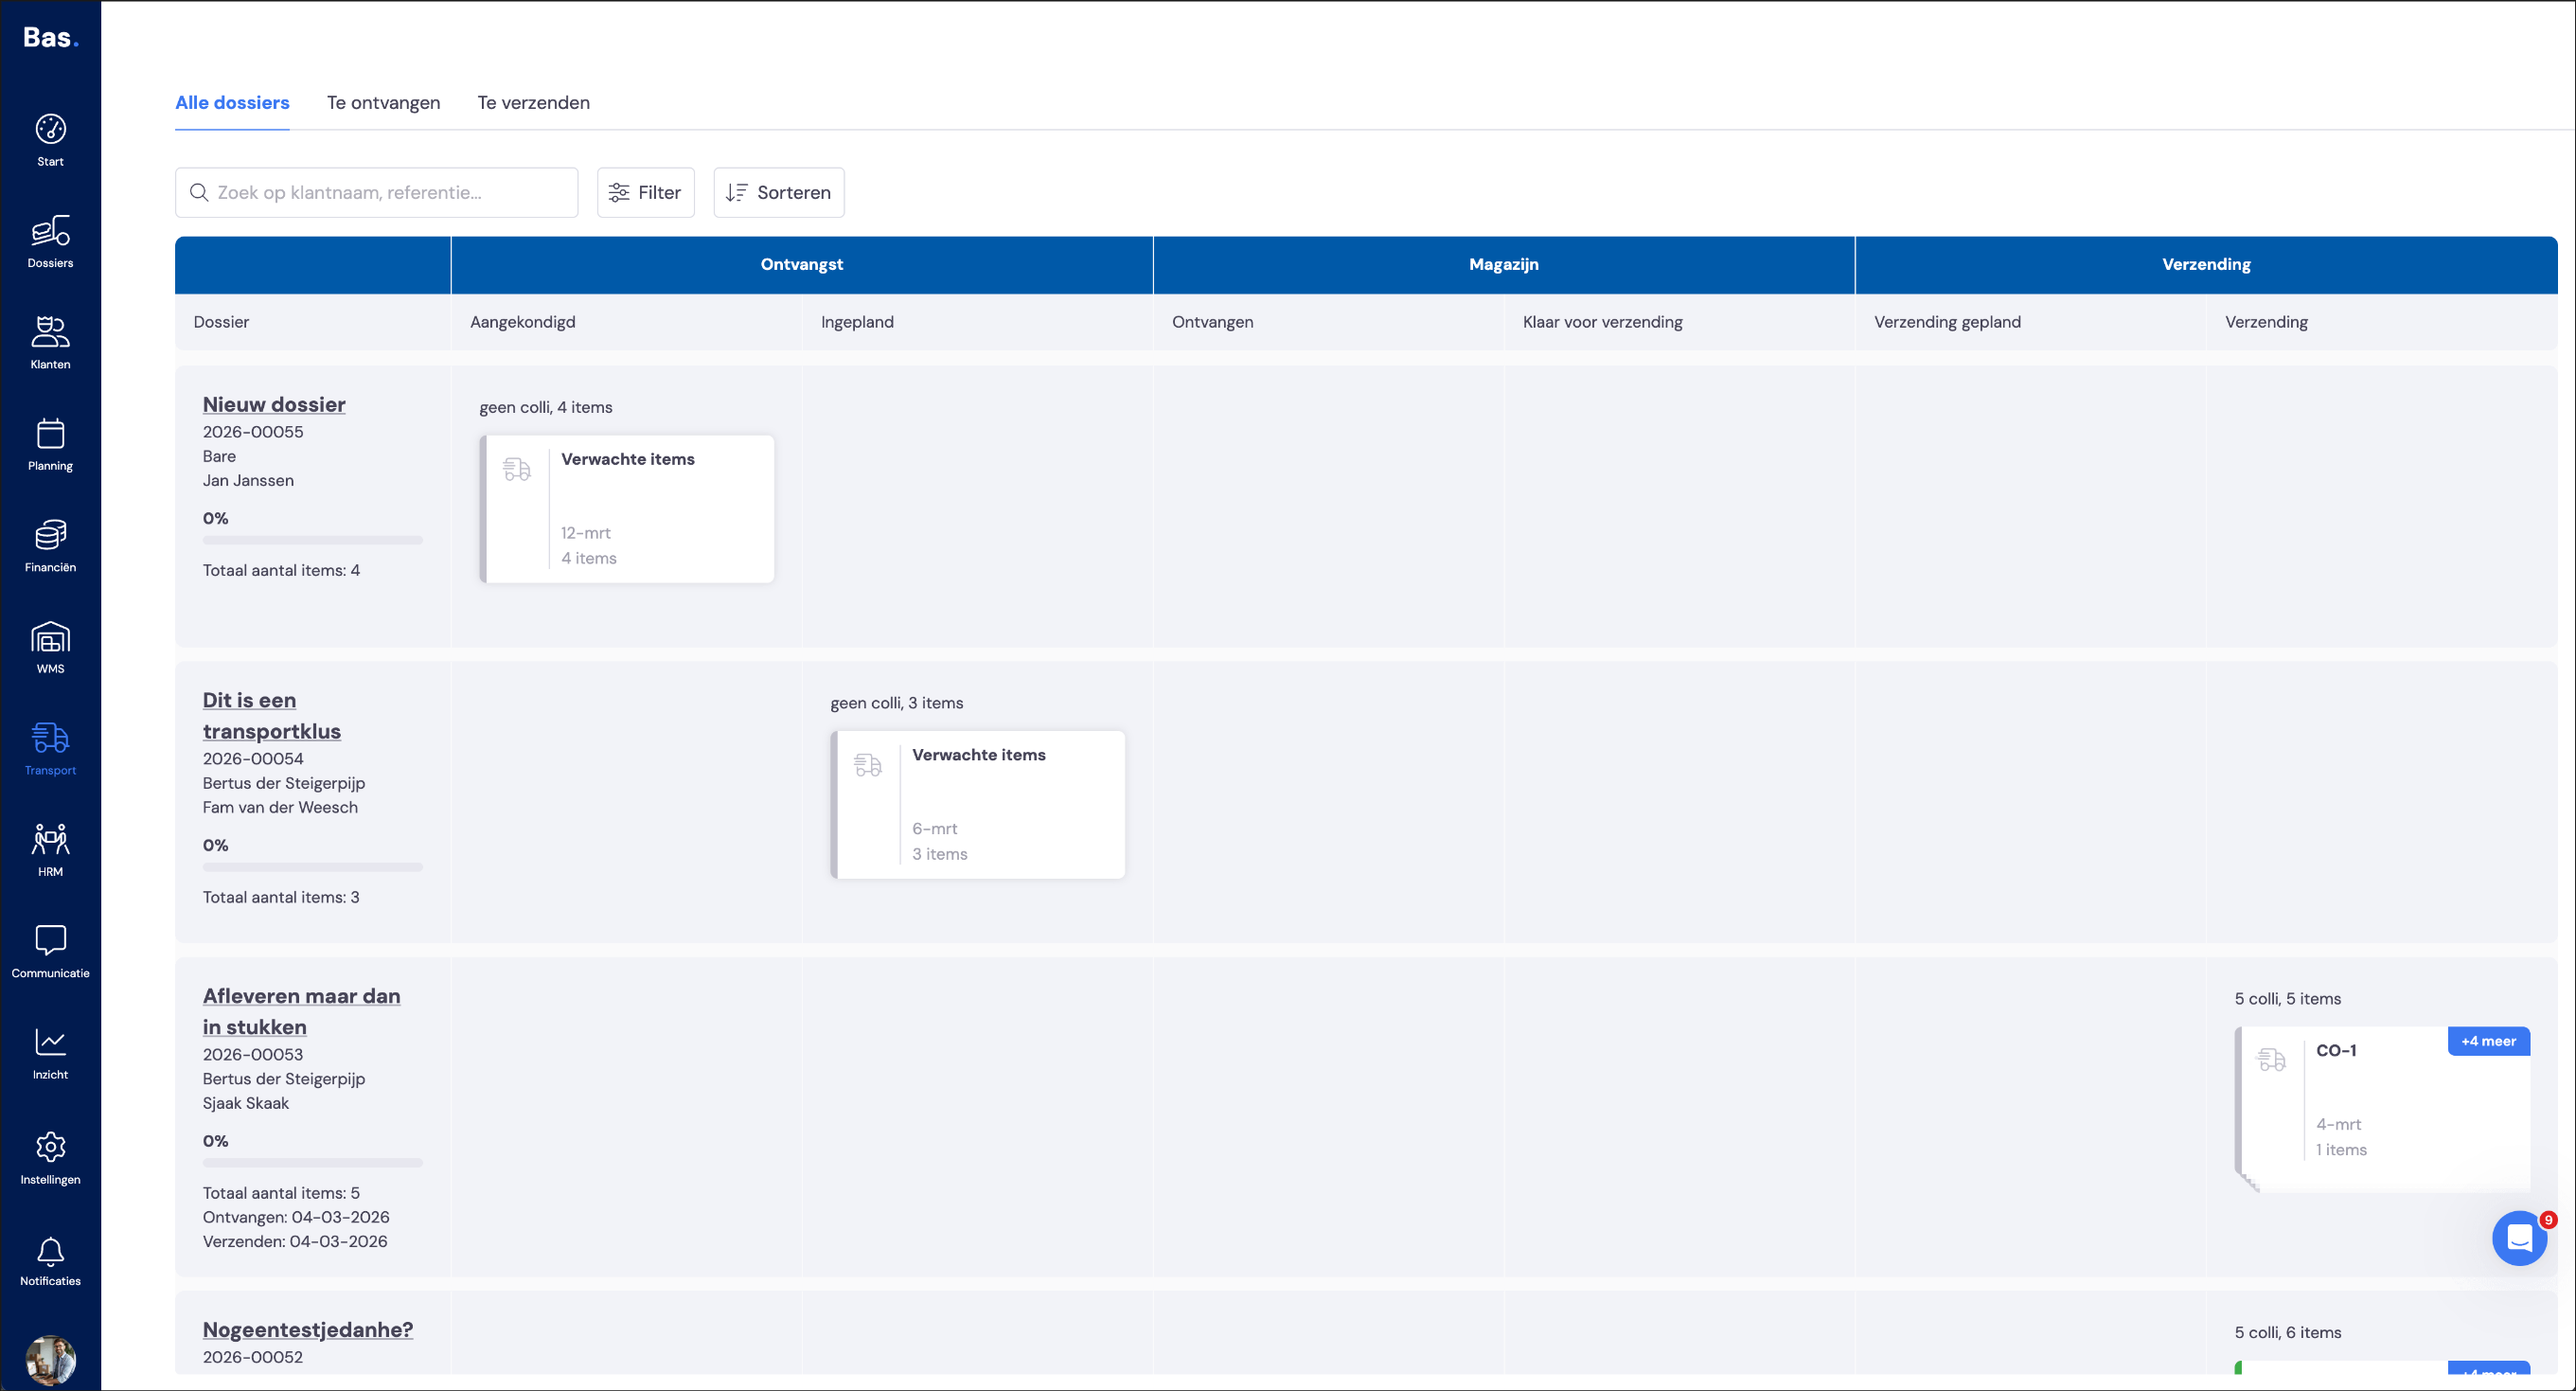
Task: Click '5 colli, 5 items' label
Action: coord(2288,999)
